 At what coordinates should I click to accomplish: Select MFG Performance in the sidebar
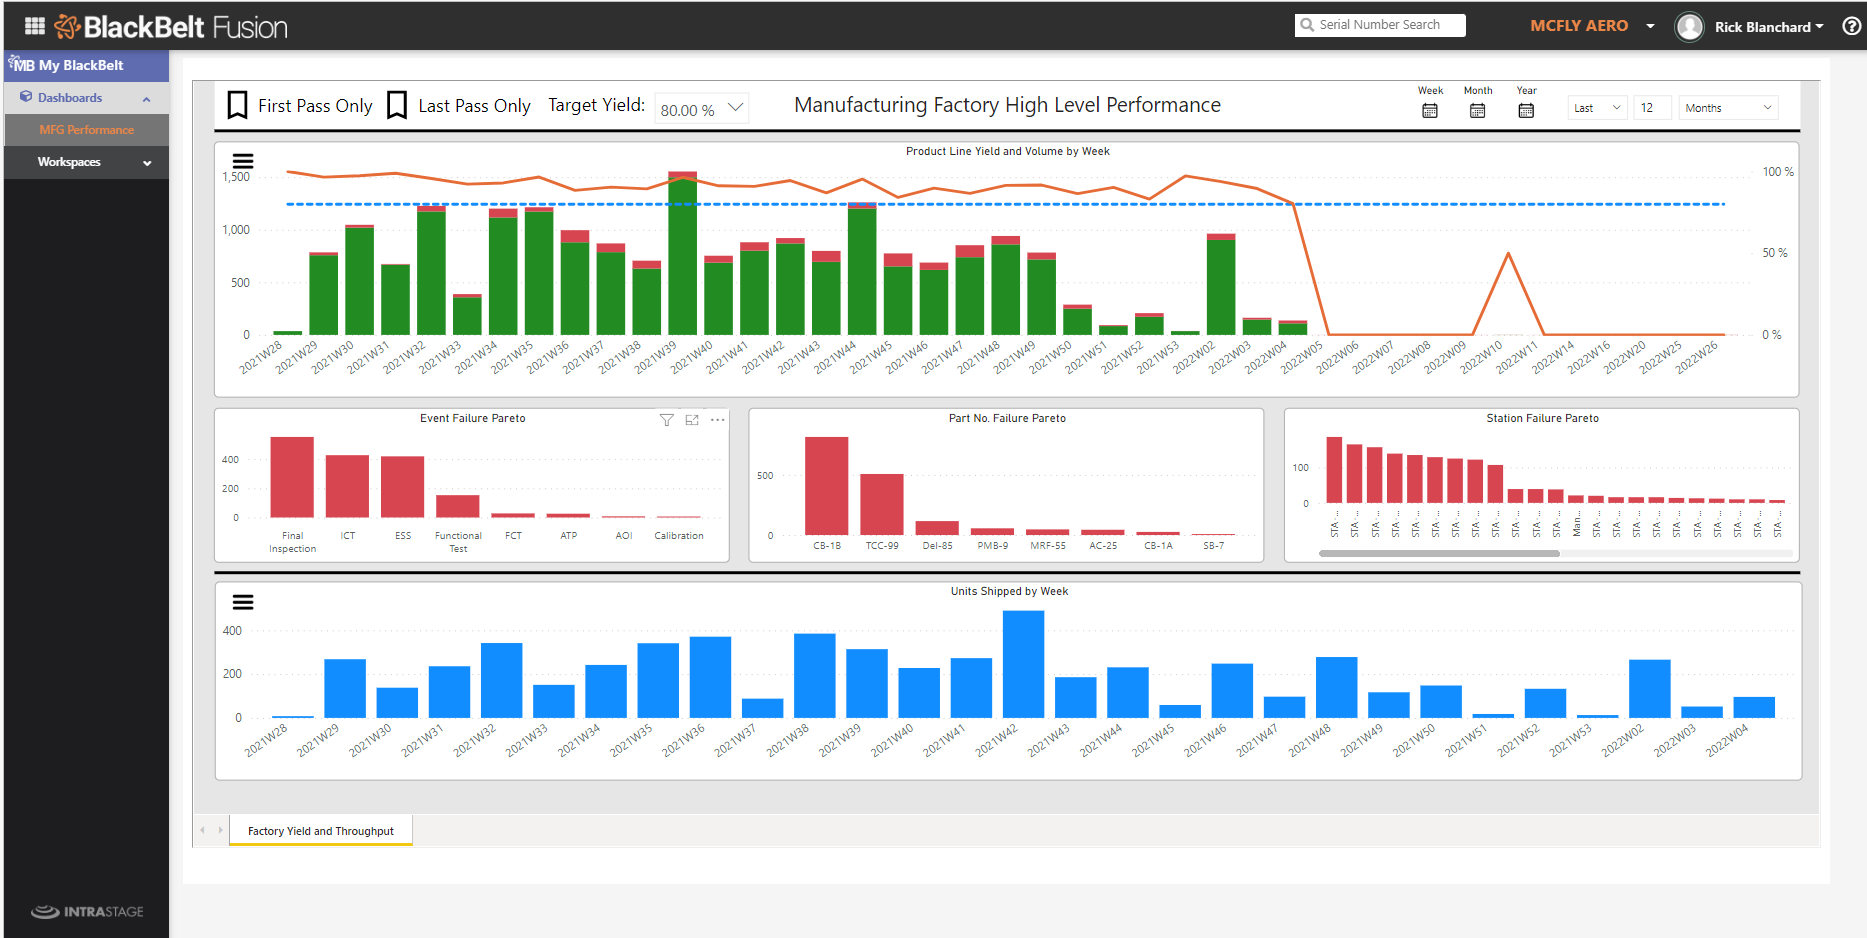pos(86,130)
